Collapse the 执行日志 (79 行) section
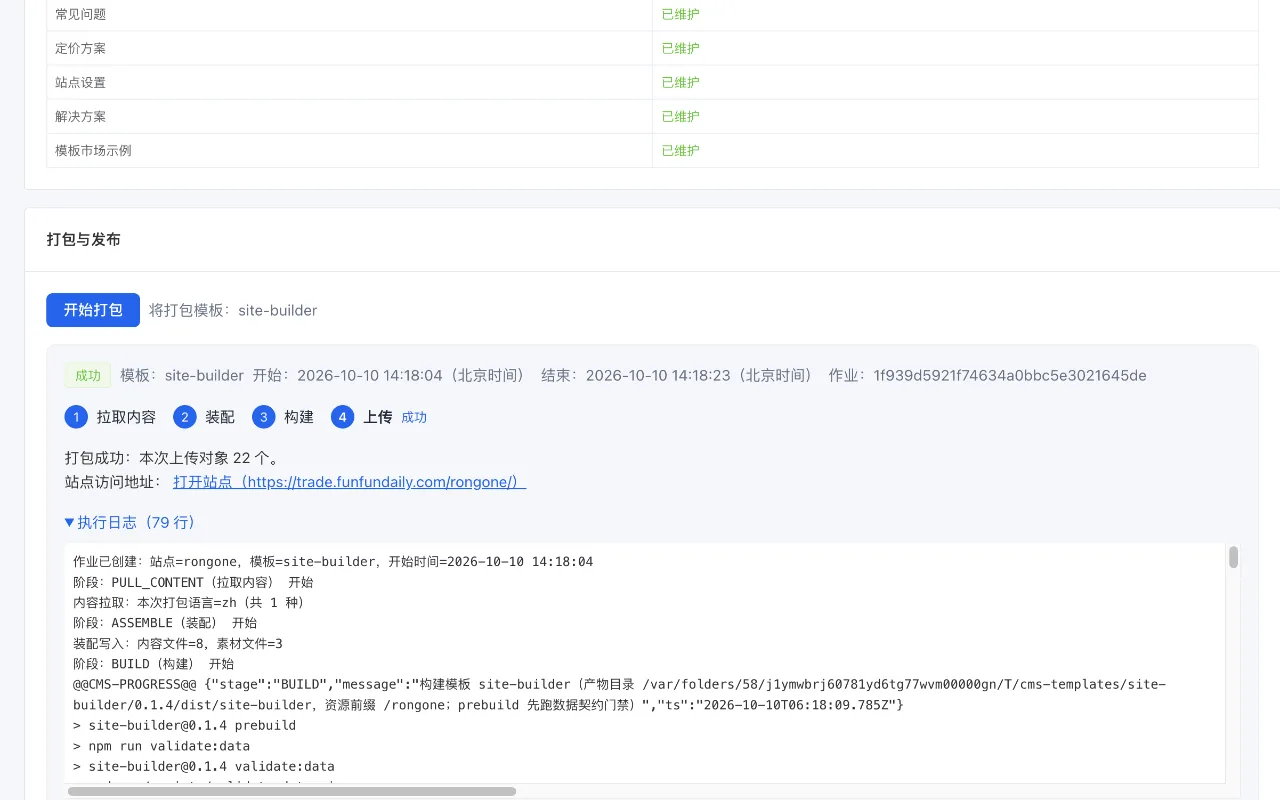Image resolution: width=1280 pixels, height=800 pixels. click(x=130, y=522)
